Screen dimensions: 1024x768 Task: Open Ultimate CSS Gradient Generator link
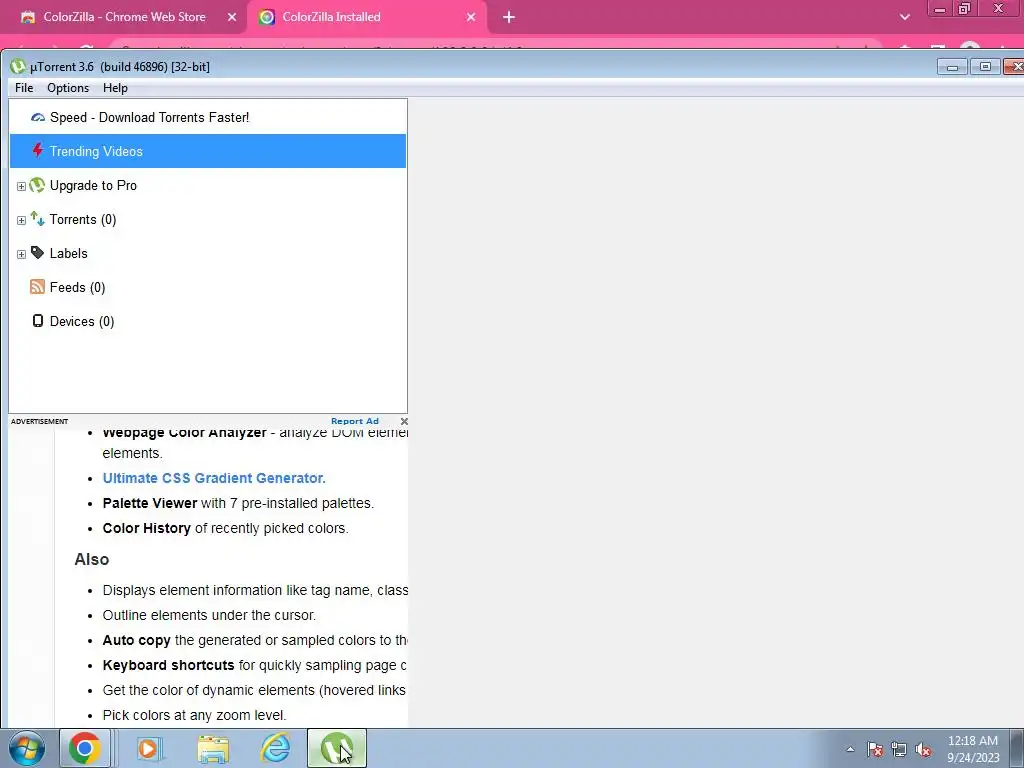tap(214, 478)
